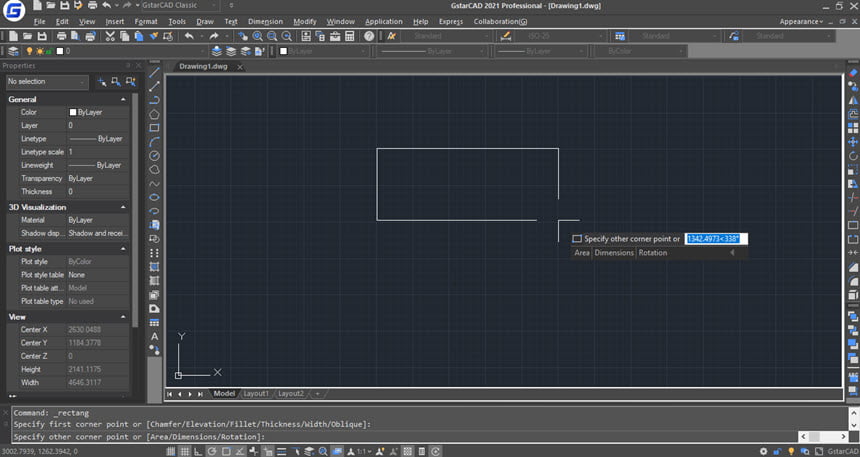Select the Polyline draw tool

(x=154, y=100)
